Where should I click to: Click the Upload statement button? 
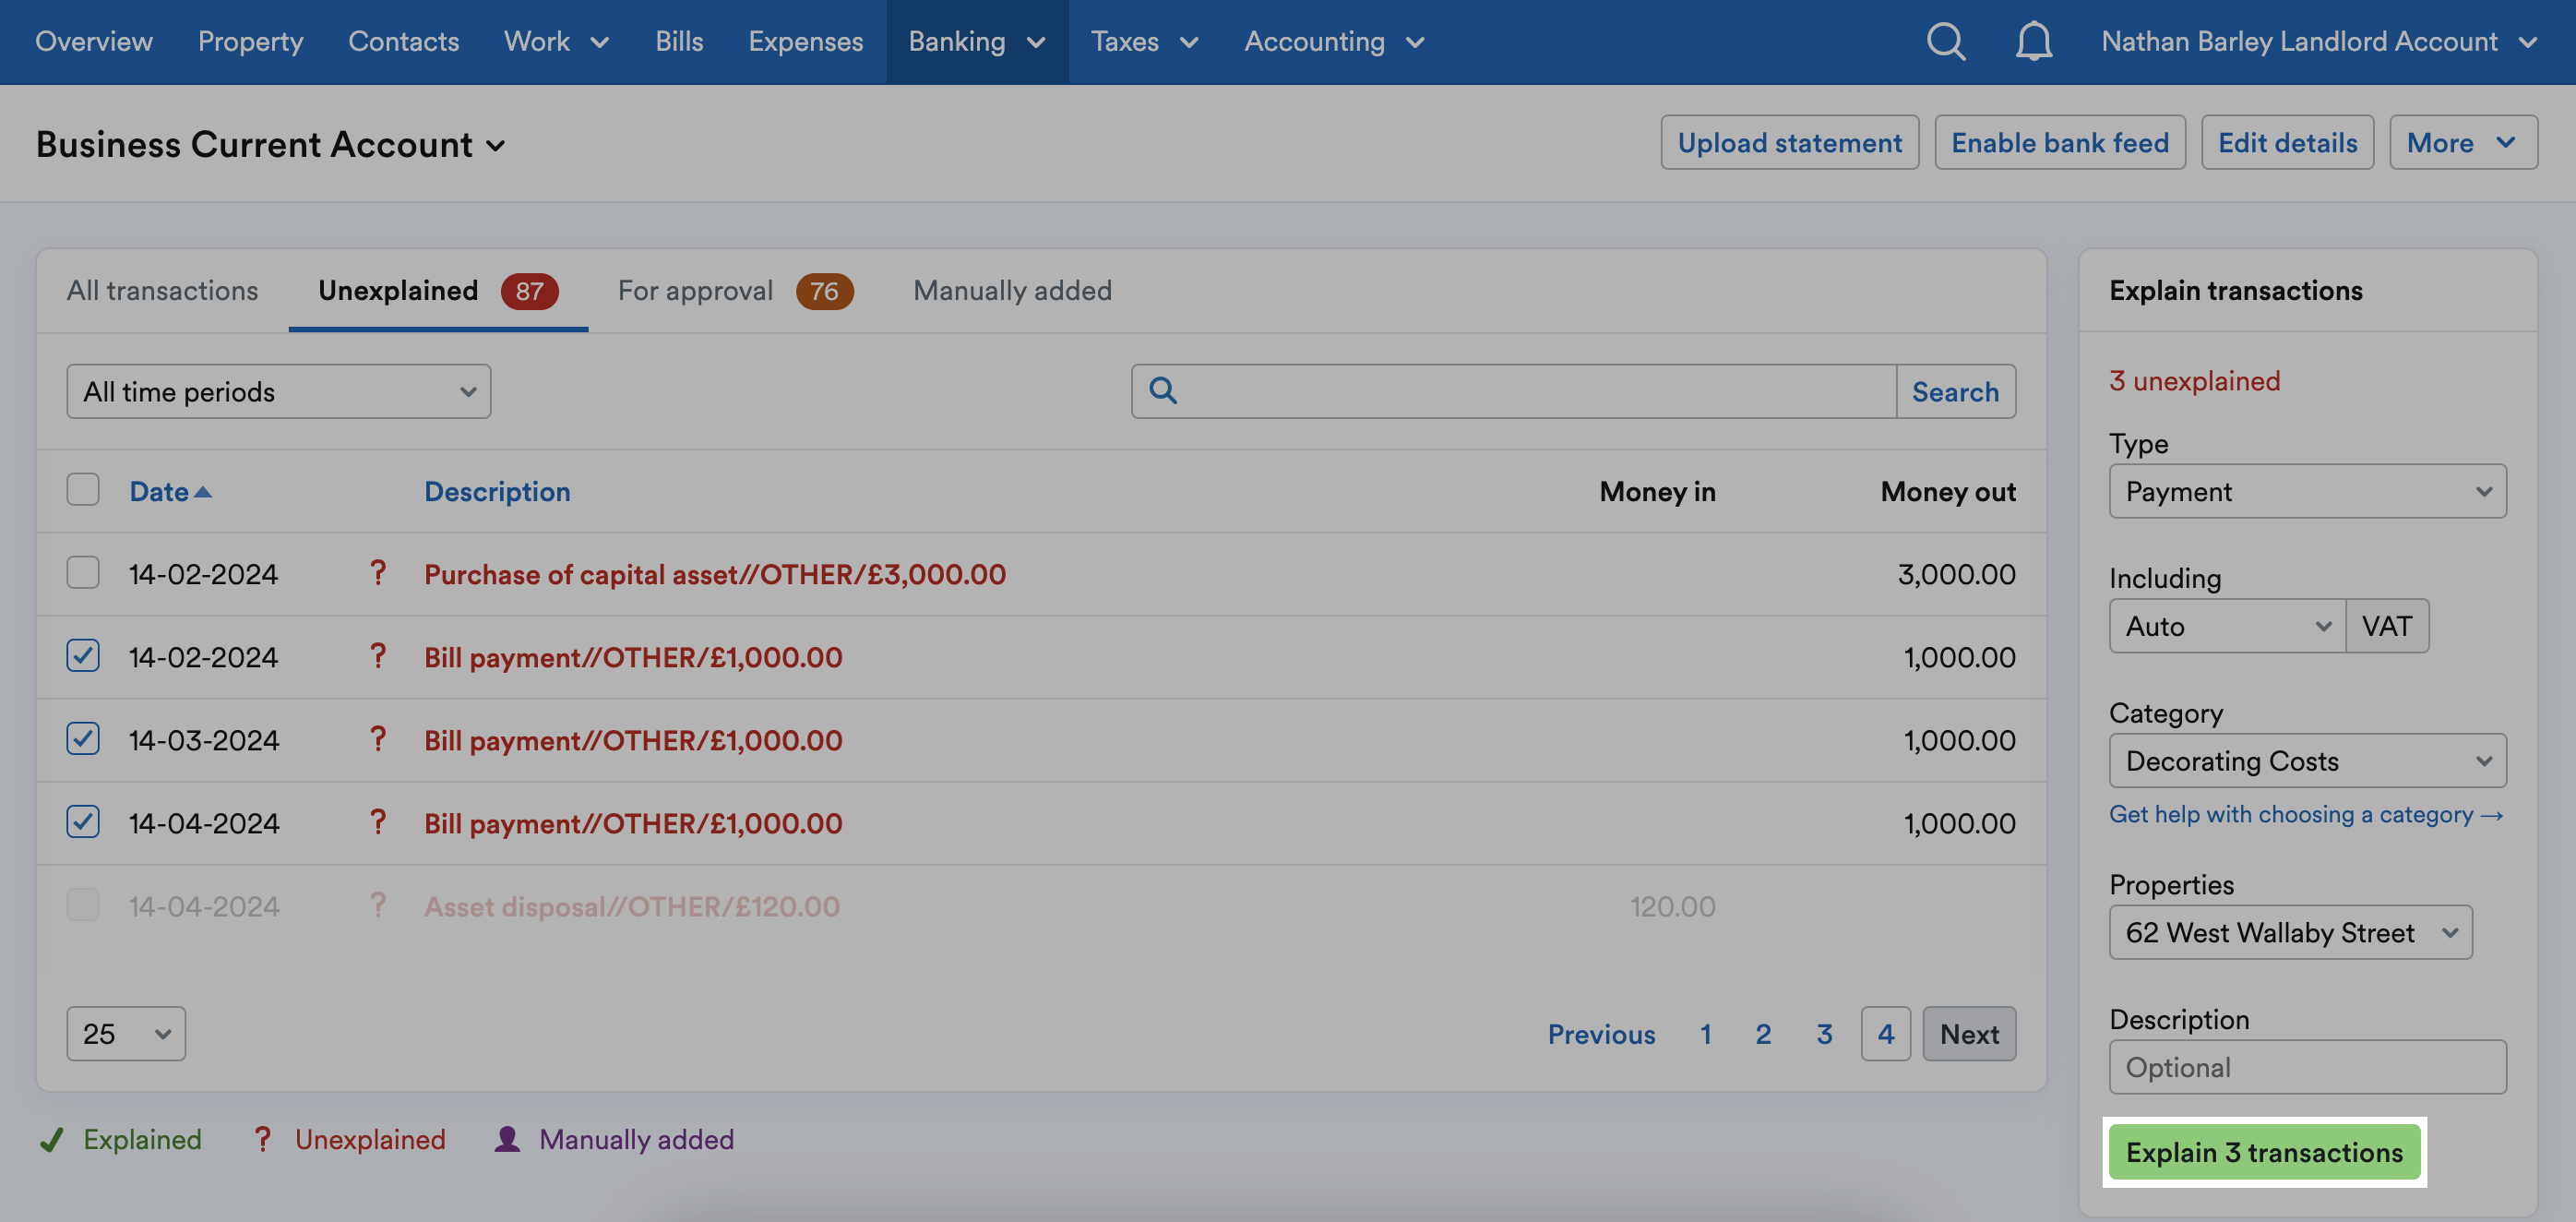click(1790, 143)
